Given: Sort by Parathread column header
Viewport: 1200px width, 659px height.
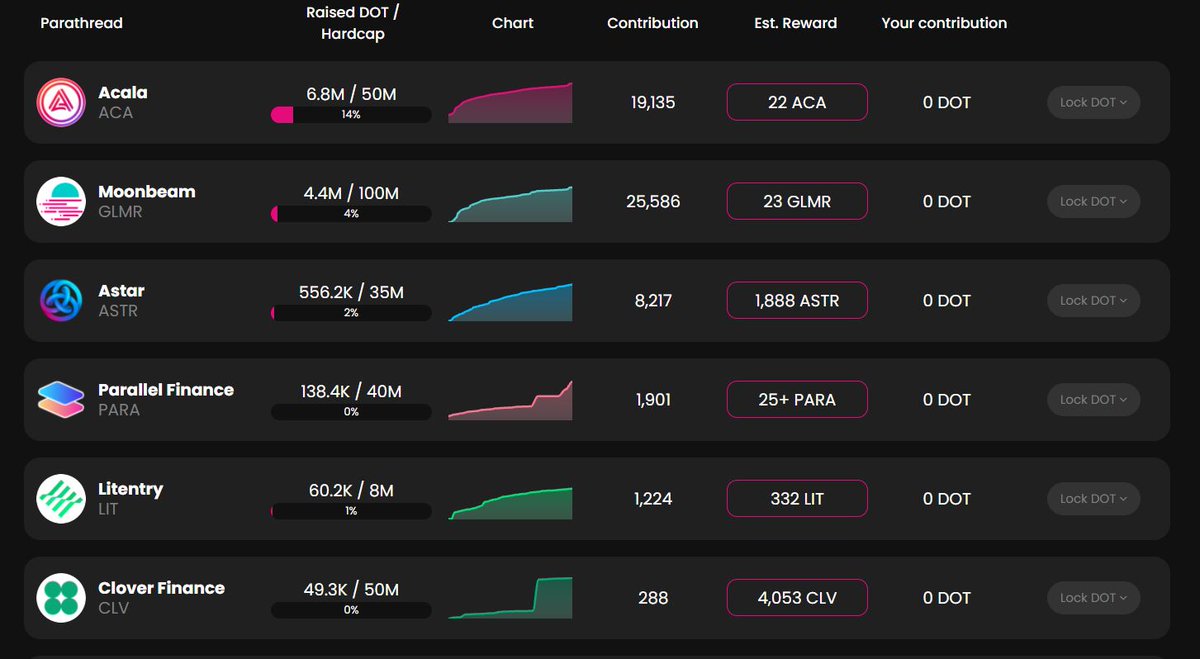Looking at the screenshot, I should pyautogui.click(x=81, y=23).
